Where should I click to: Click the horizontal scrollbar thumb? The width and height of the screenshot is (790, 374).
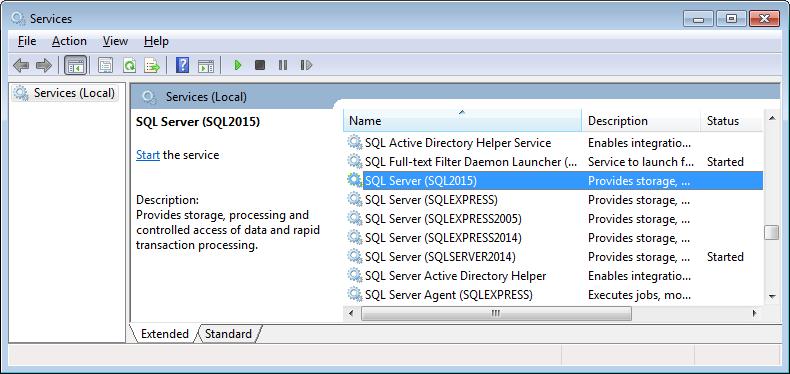[x=496, y=313]
